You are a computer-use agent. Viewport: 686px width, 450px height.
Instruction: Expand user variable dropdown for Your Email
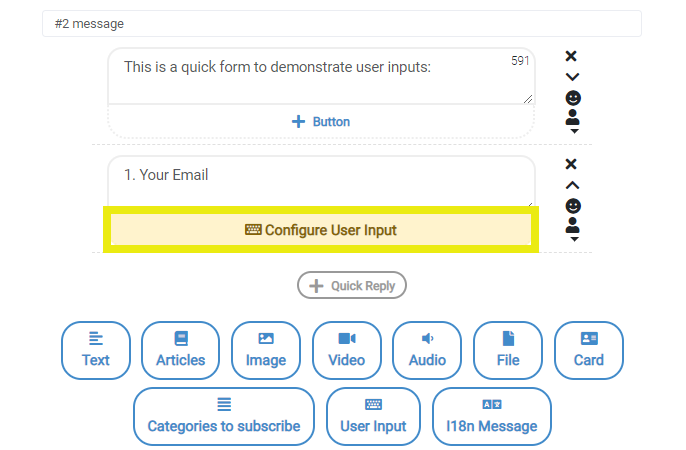pos(573,230)
